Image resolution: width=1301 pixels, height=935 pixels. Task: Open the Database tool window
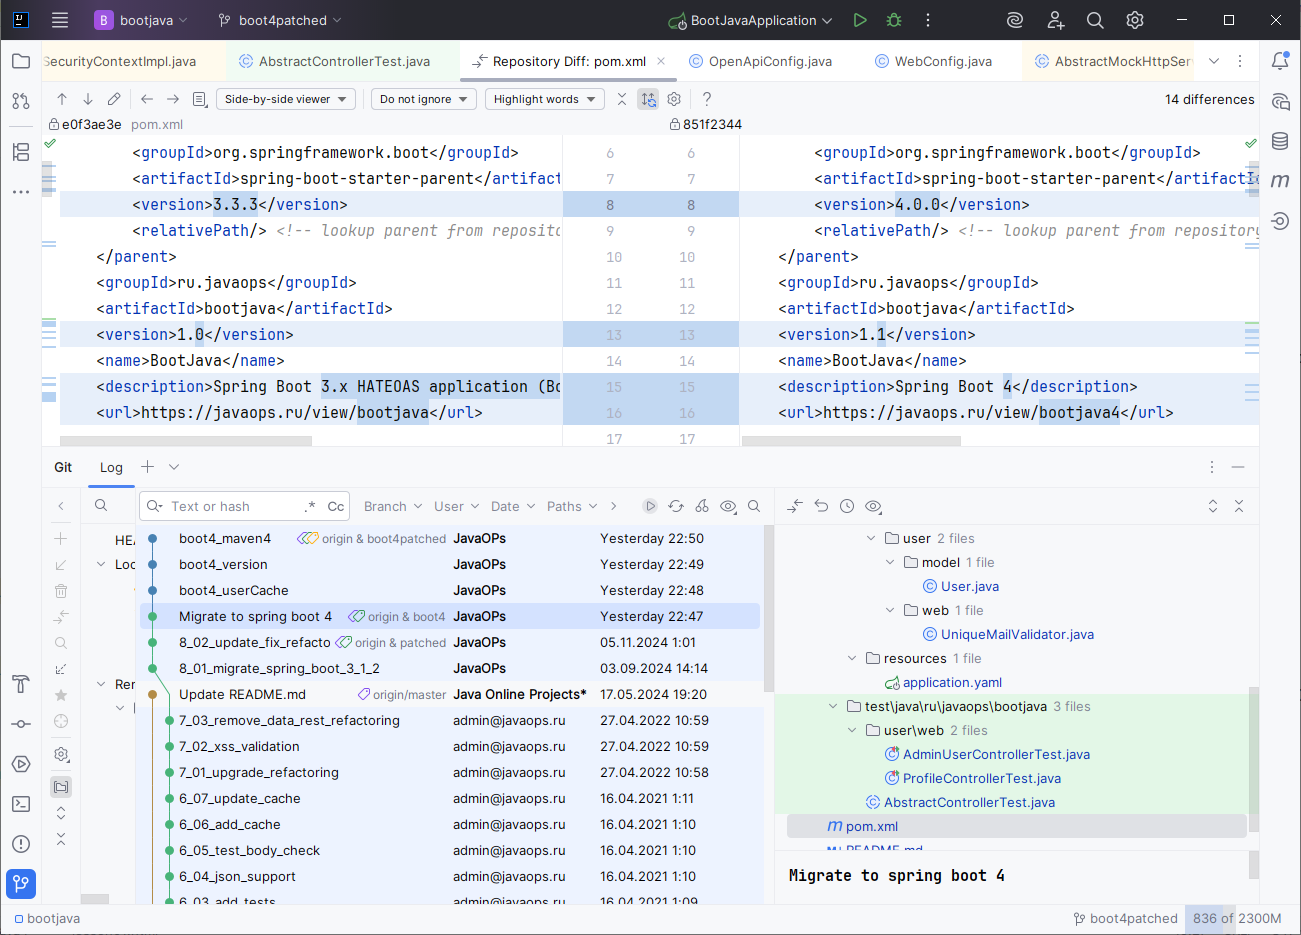[x=1280, y=141]
